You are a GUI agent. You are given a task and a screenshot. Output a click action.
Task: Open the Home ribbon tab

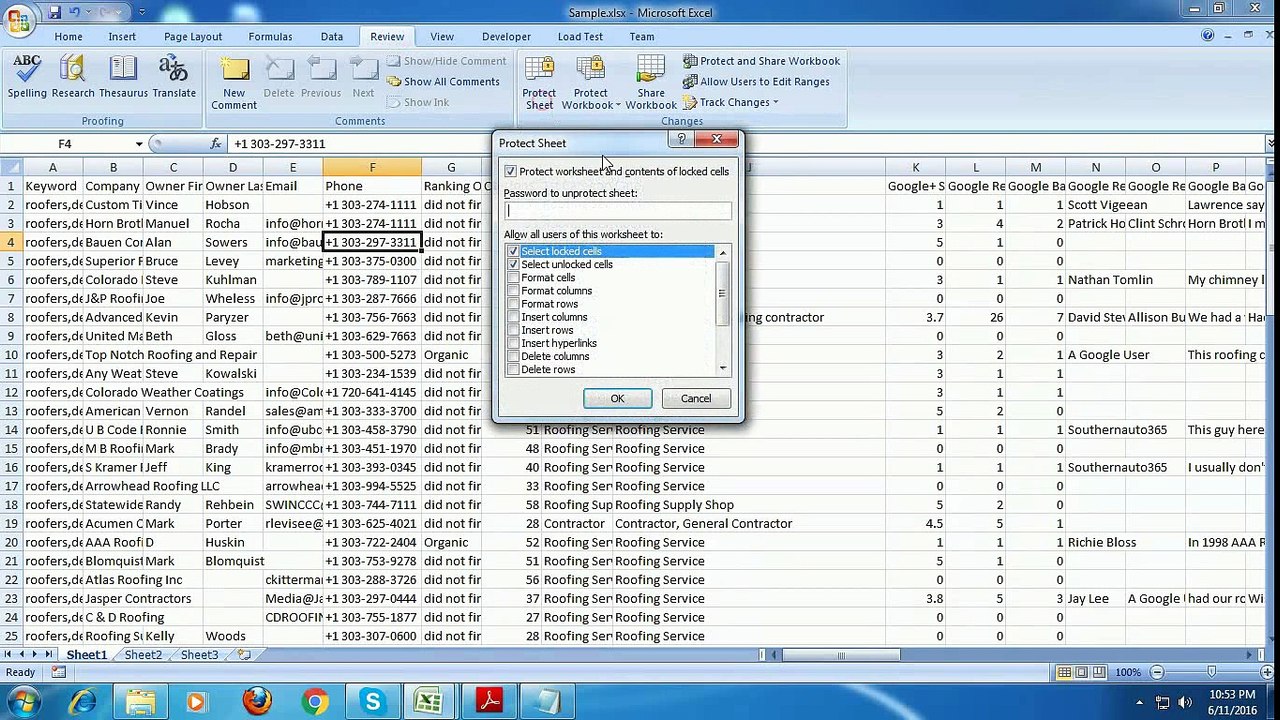click(x=68, y=37)
